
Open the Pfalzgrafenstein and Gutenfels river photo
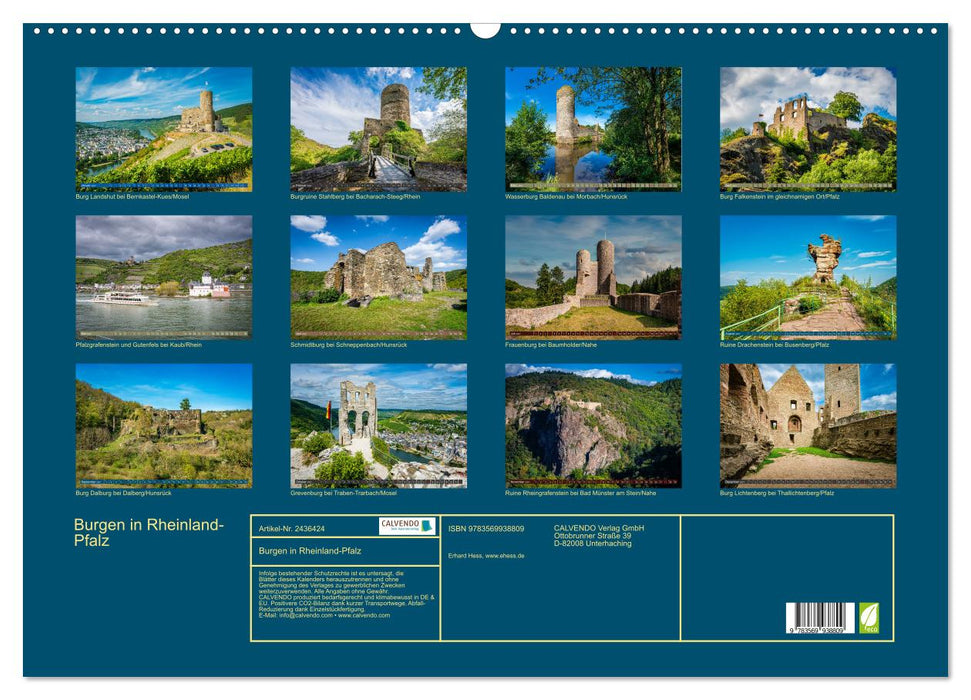(163, 278)
